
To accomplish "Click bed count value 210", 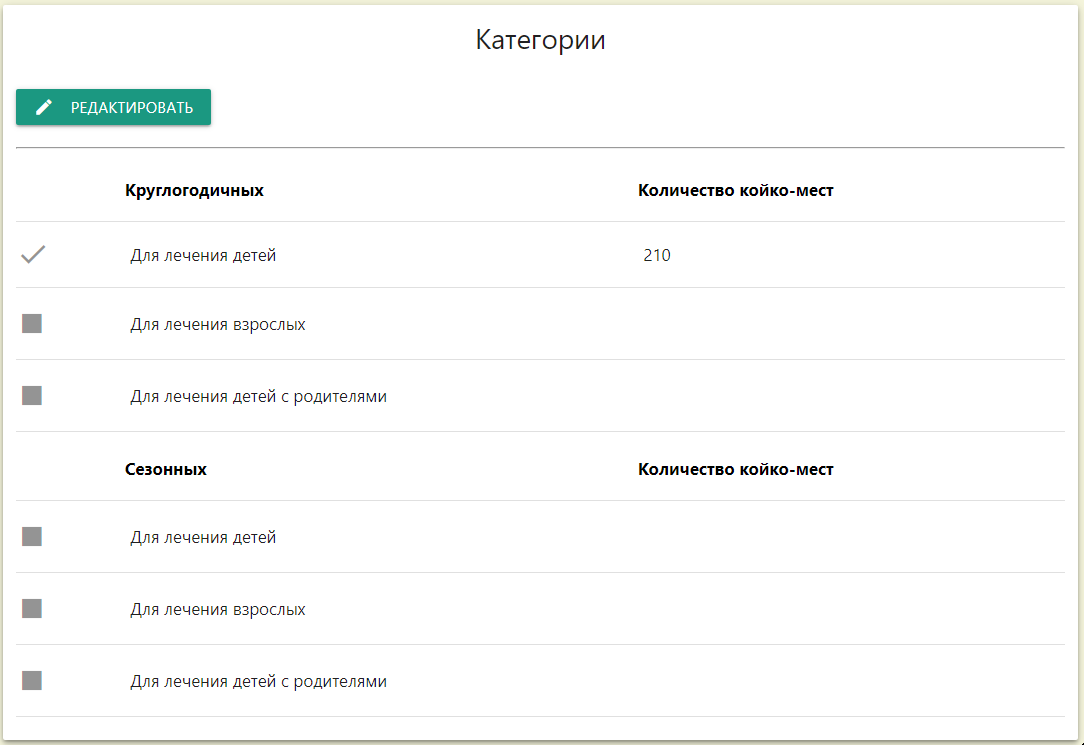I will point(657,255).
